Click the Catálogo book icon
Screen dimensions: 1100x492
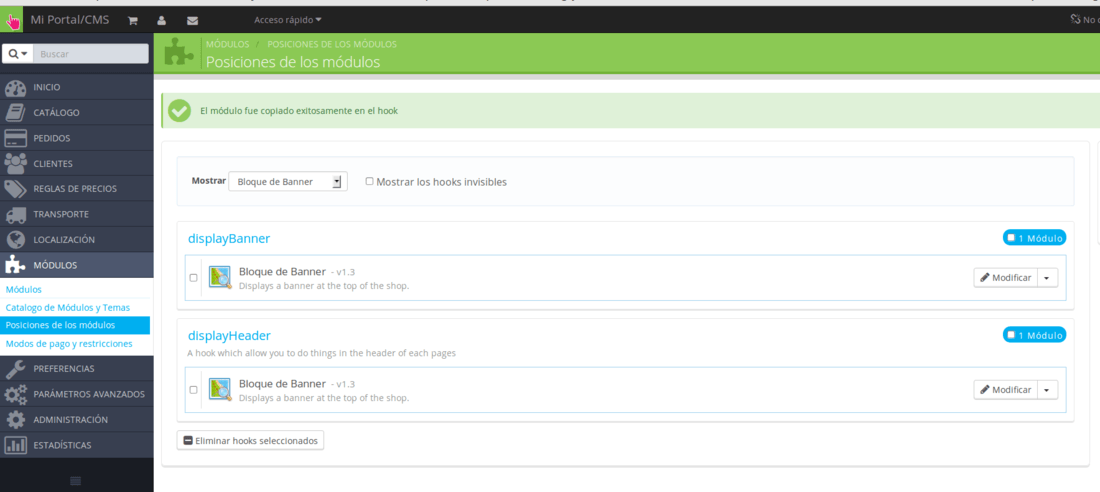(15, 113)
